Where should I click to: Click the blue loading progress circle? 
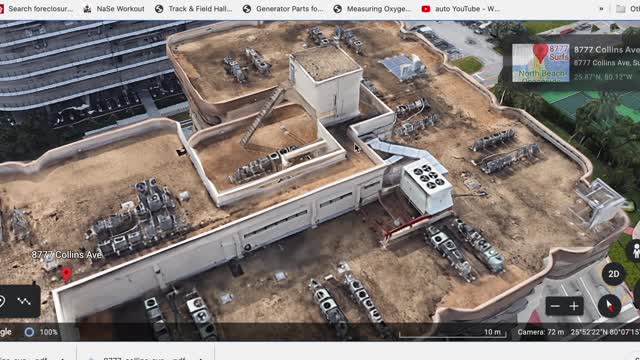pyautogui.click(x=29, y=332)
